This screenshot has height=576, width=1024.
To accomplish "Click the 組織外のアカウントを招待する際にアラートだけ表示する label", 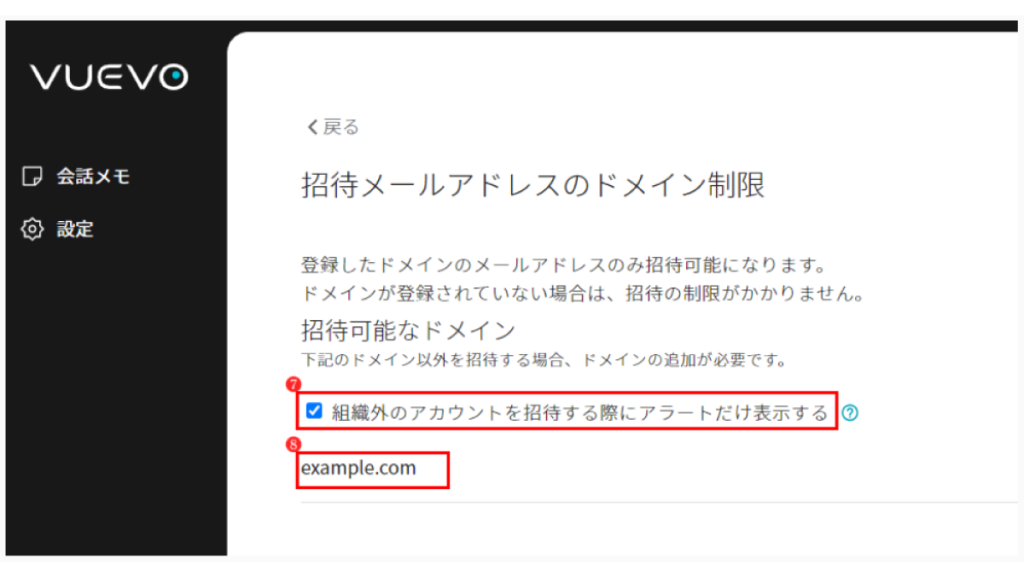I will click(580, 413).
